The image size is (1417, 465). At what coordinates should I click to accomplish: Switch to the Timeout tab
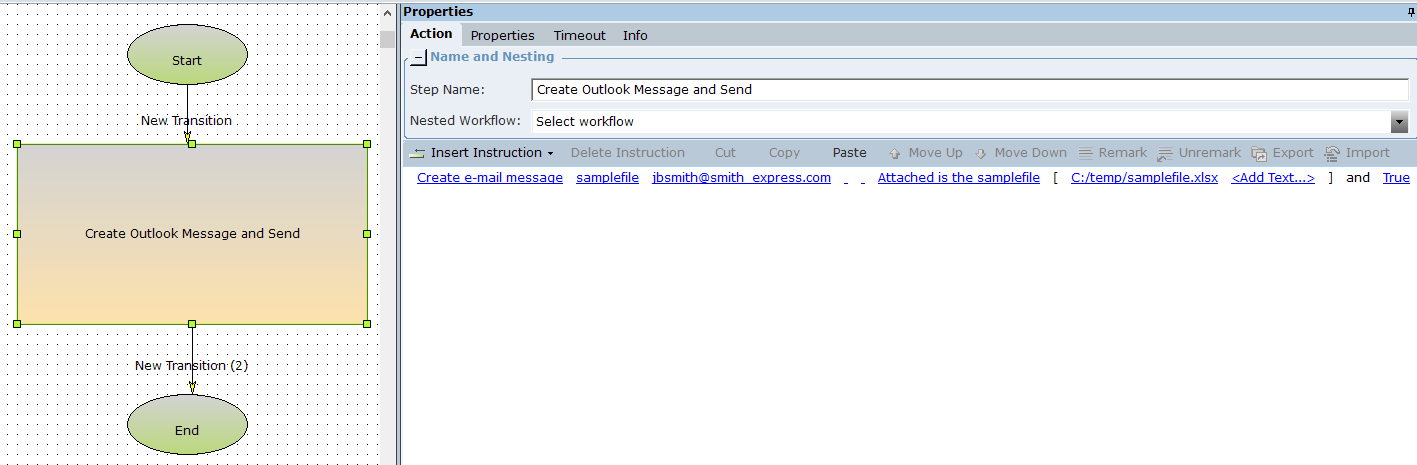tap(579, 35)
